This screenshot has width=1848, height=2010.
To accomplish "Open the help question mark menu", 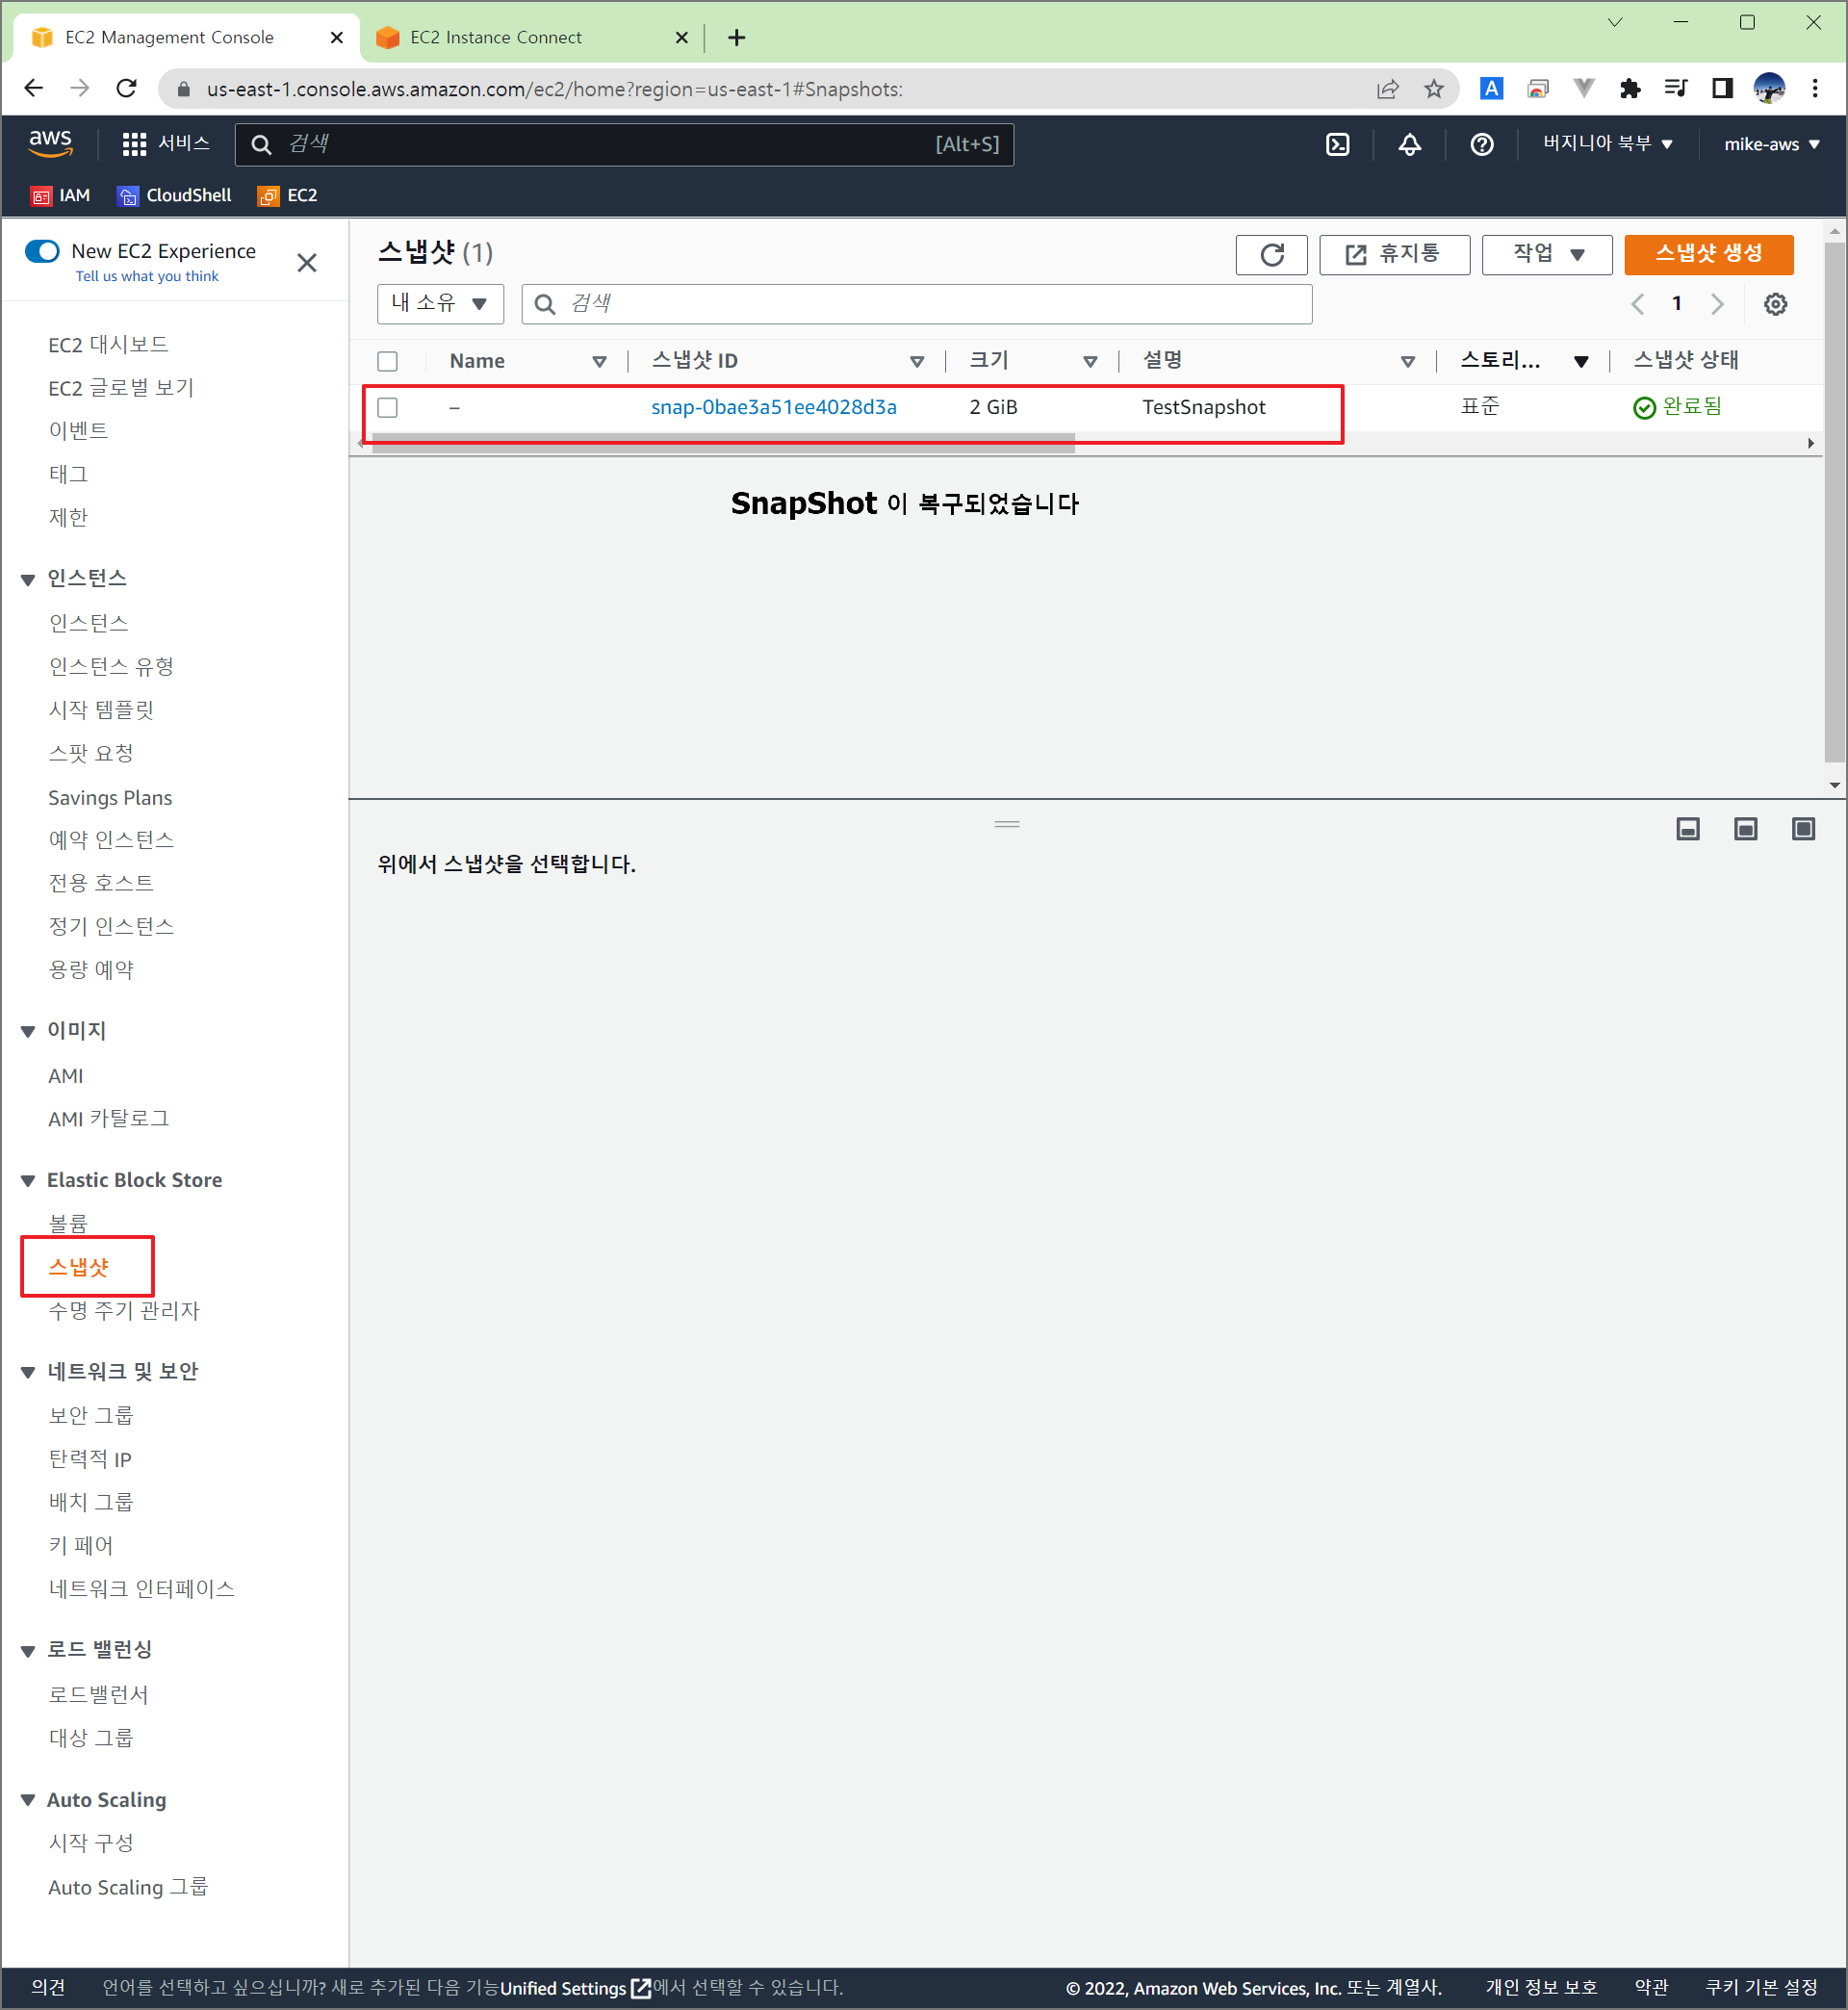I will [x=1481, y=144].
